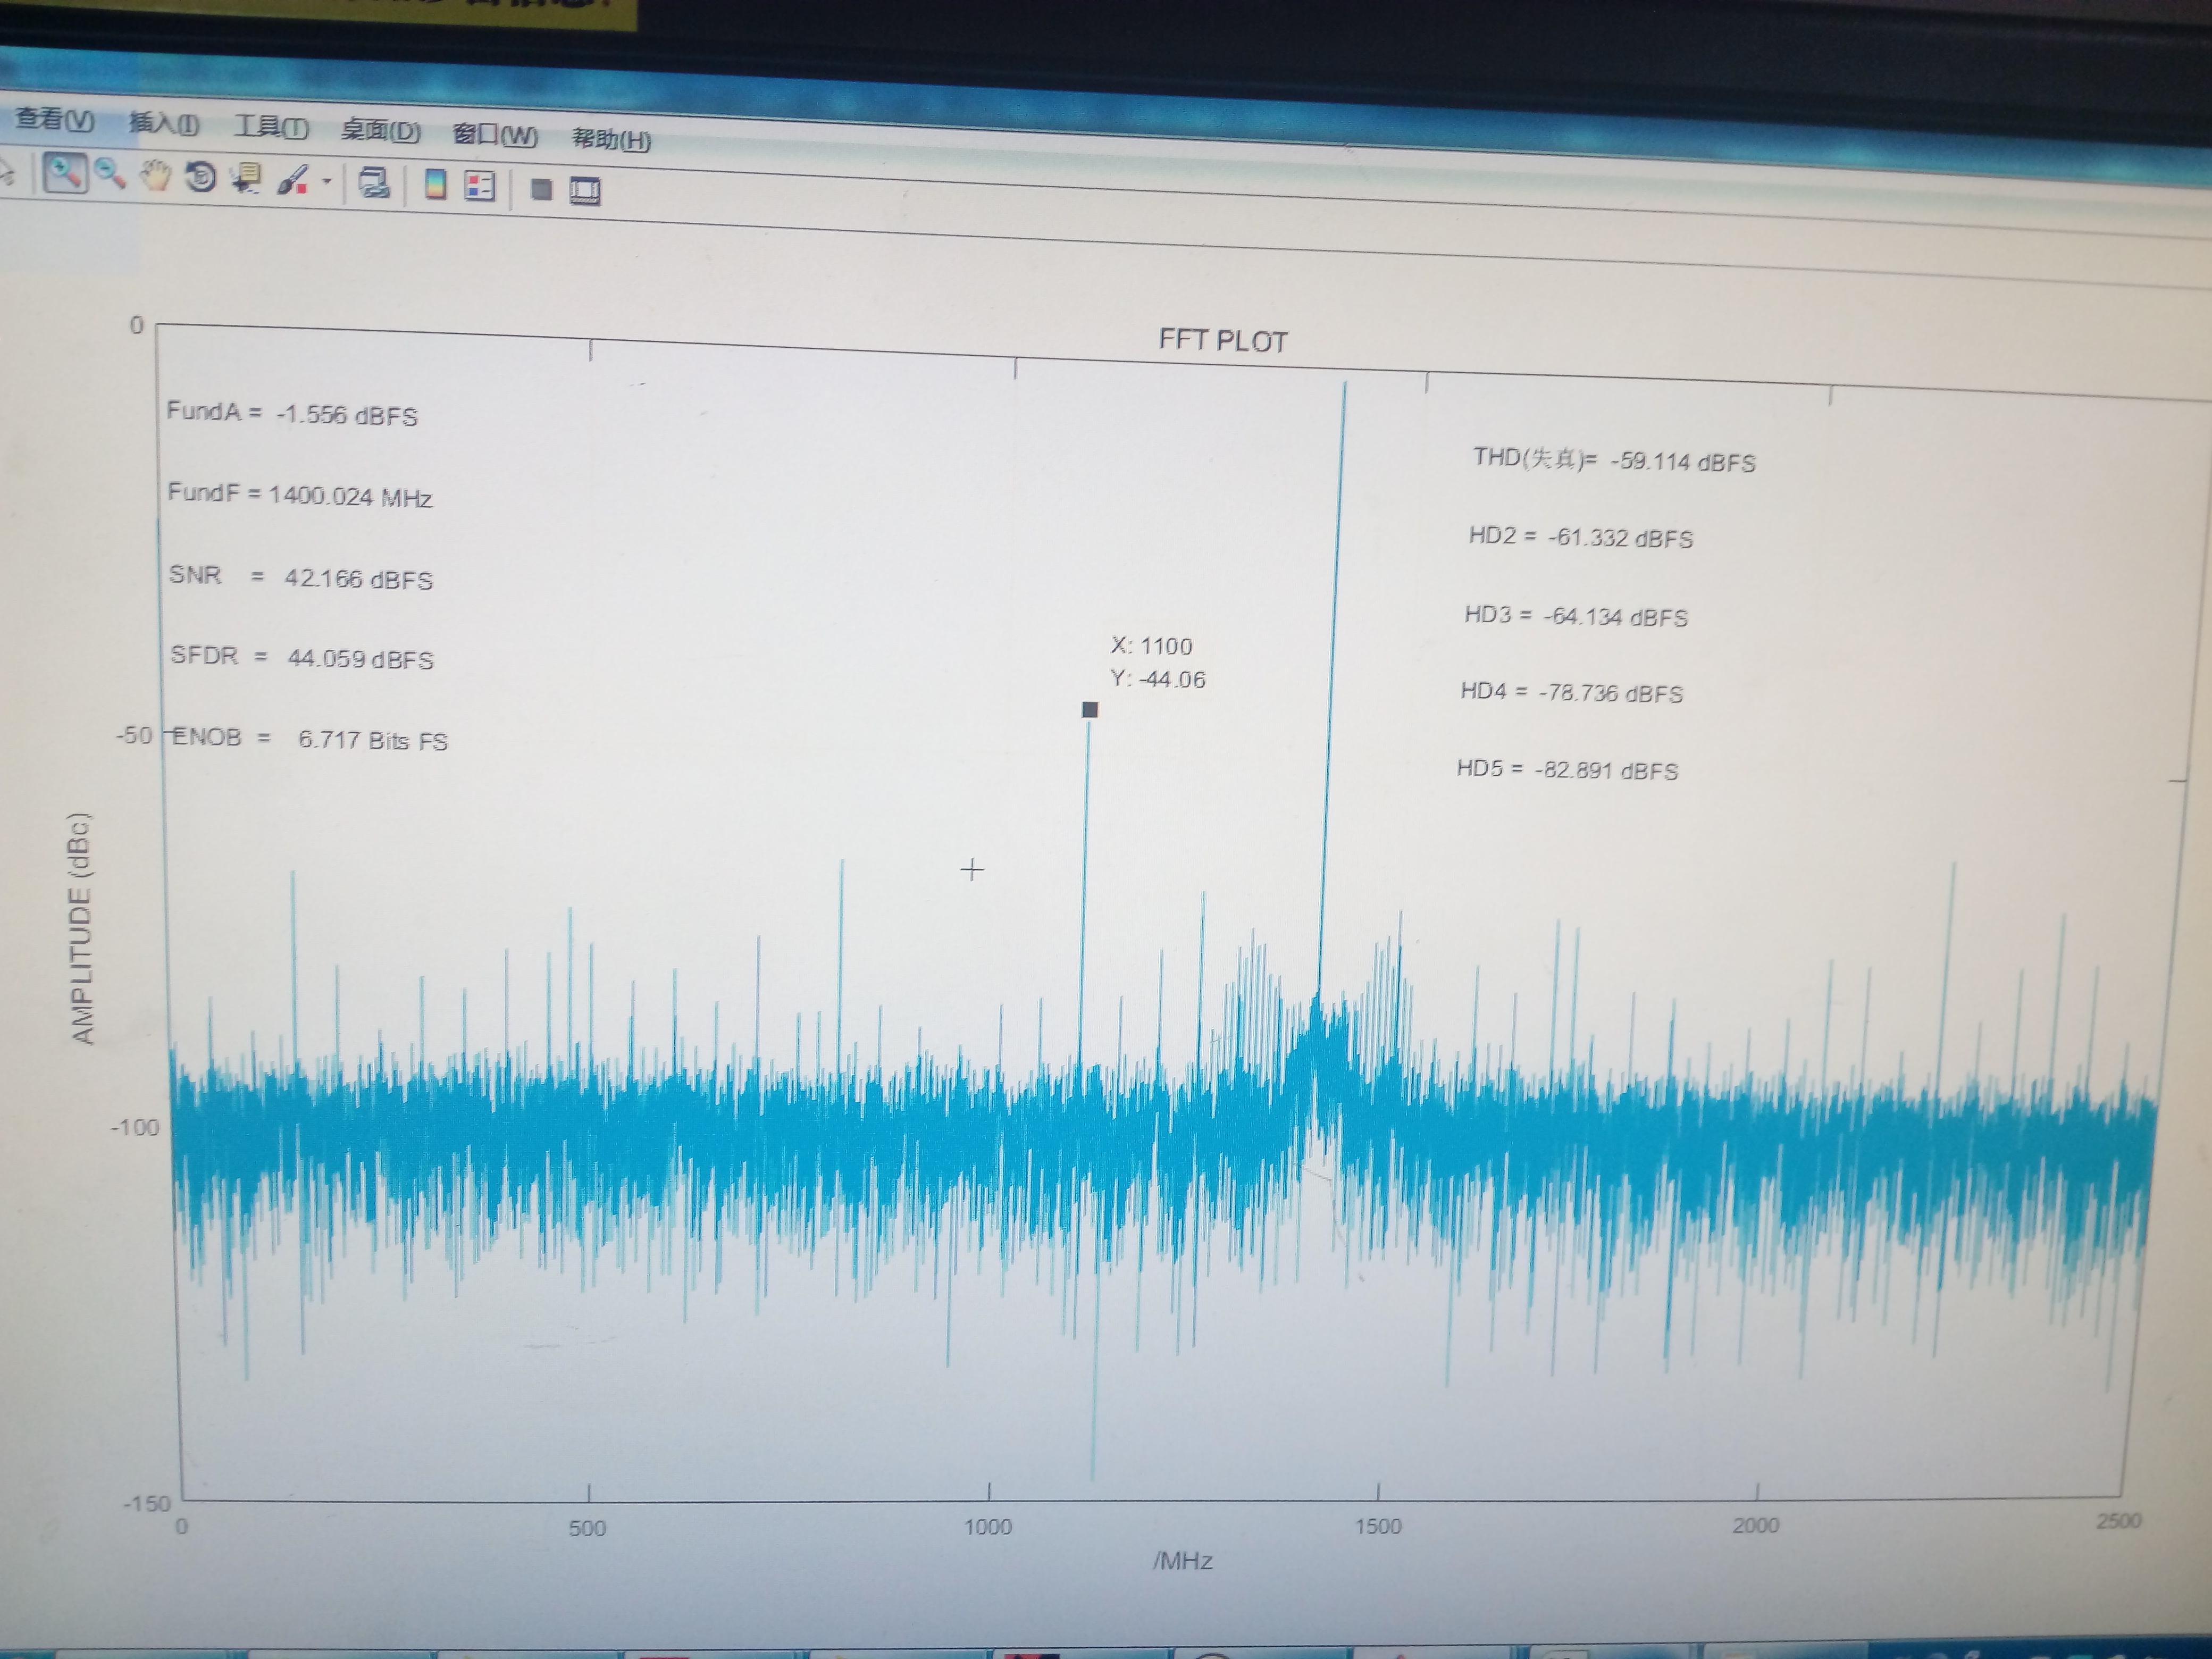
Task: Open the 插入(I) Insert menu
Action: (x=164, y=124)
